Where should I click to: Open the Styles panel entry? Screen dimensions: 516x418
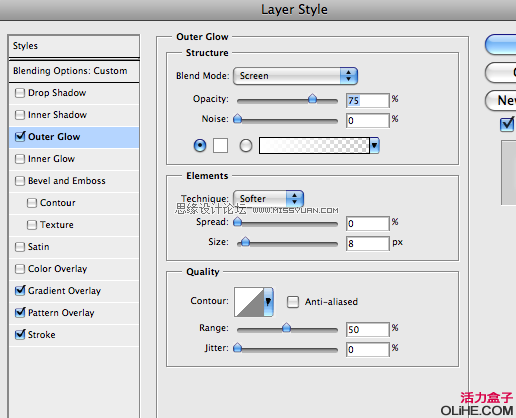(74, 46)
